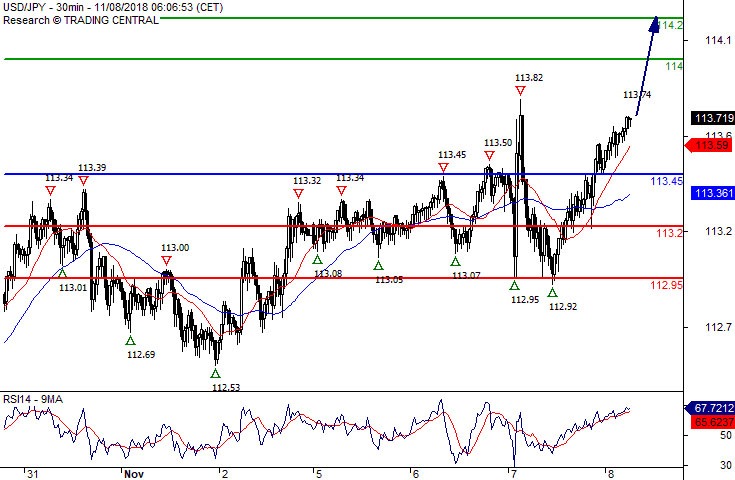Screen dimensions: 735x480
Task: Click the green triangle marker at 112.53 low
Action: (215, 374)
